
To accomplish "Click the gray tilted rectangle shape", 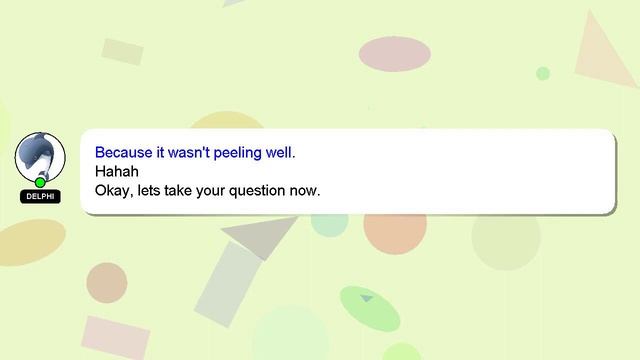I will pyautogui.click(x=228, y=284).
